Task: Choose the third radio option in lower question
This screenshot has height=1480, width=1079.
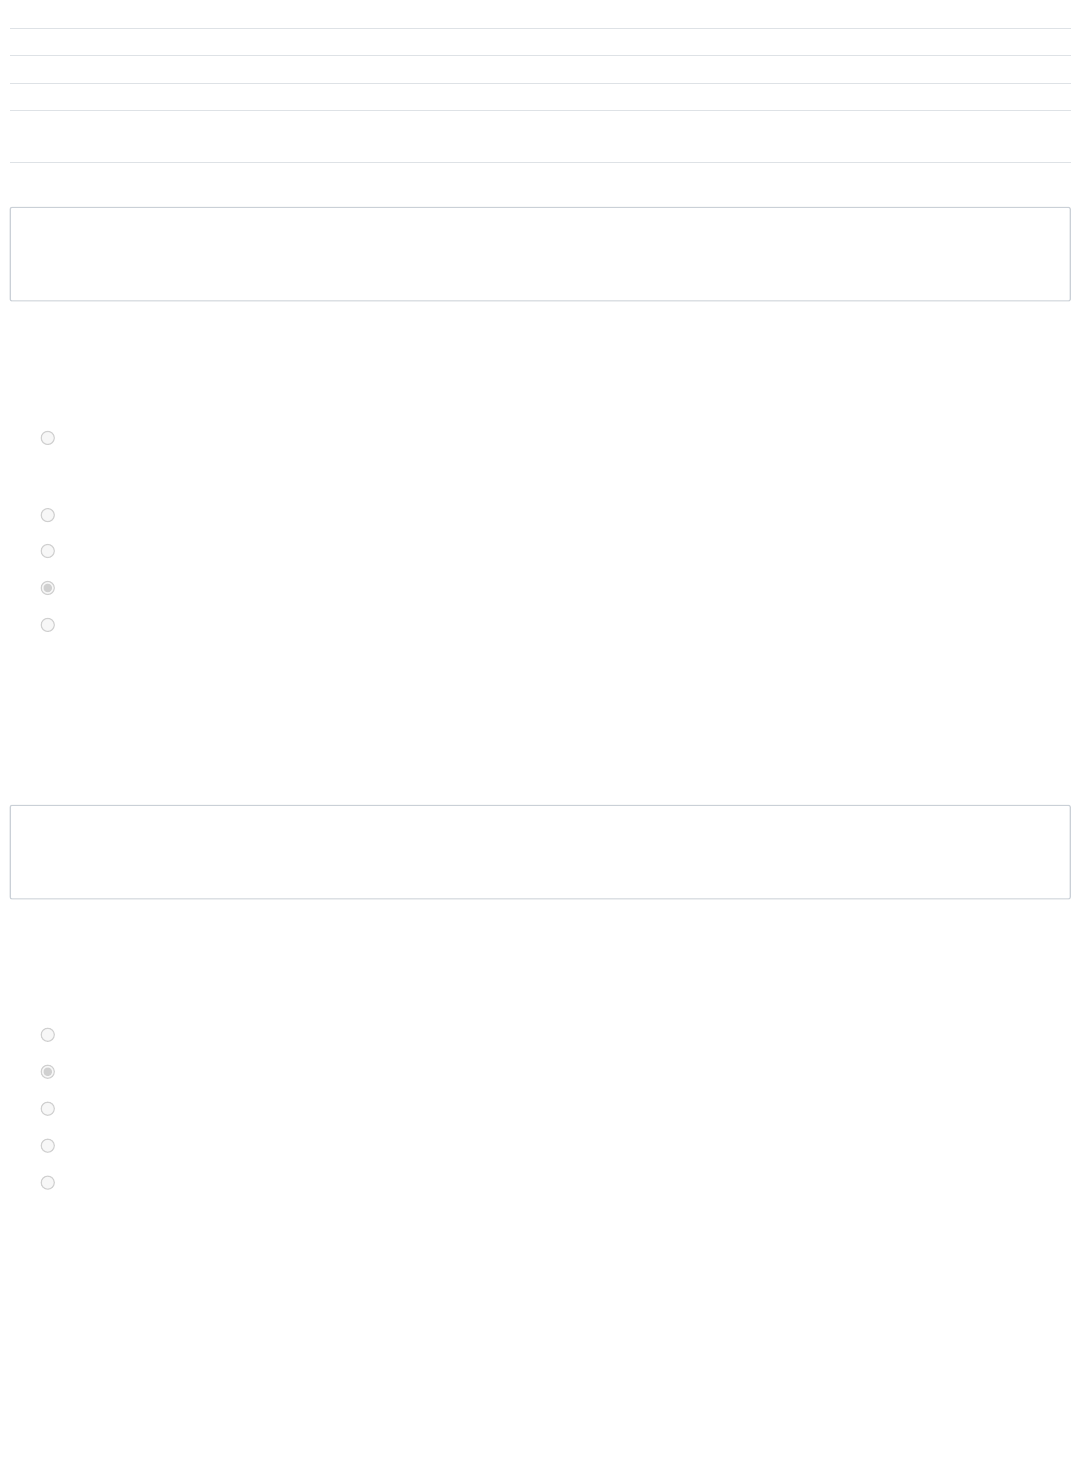Action: 47,1109
